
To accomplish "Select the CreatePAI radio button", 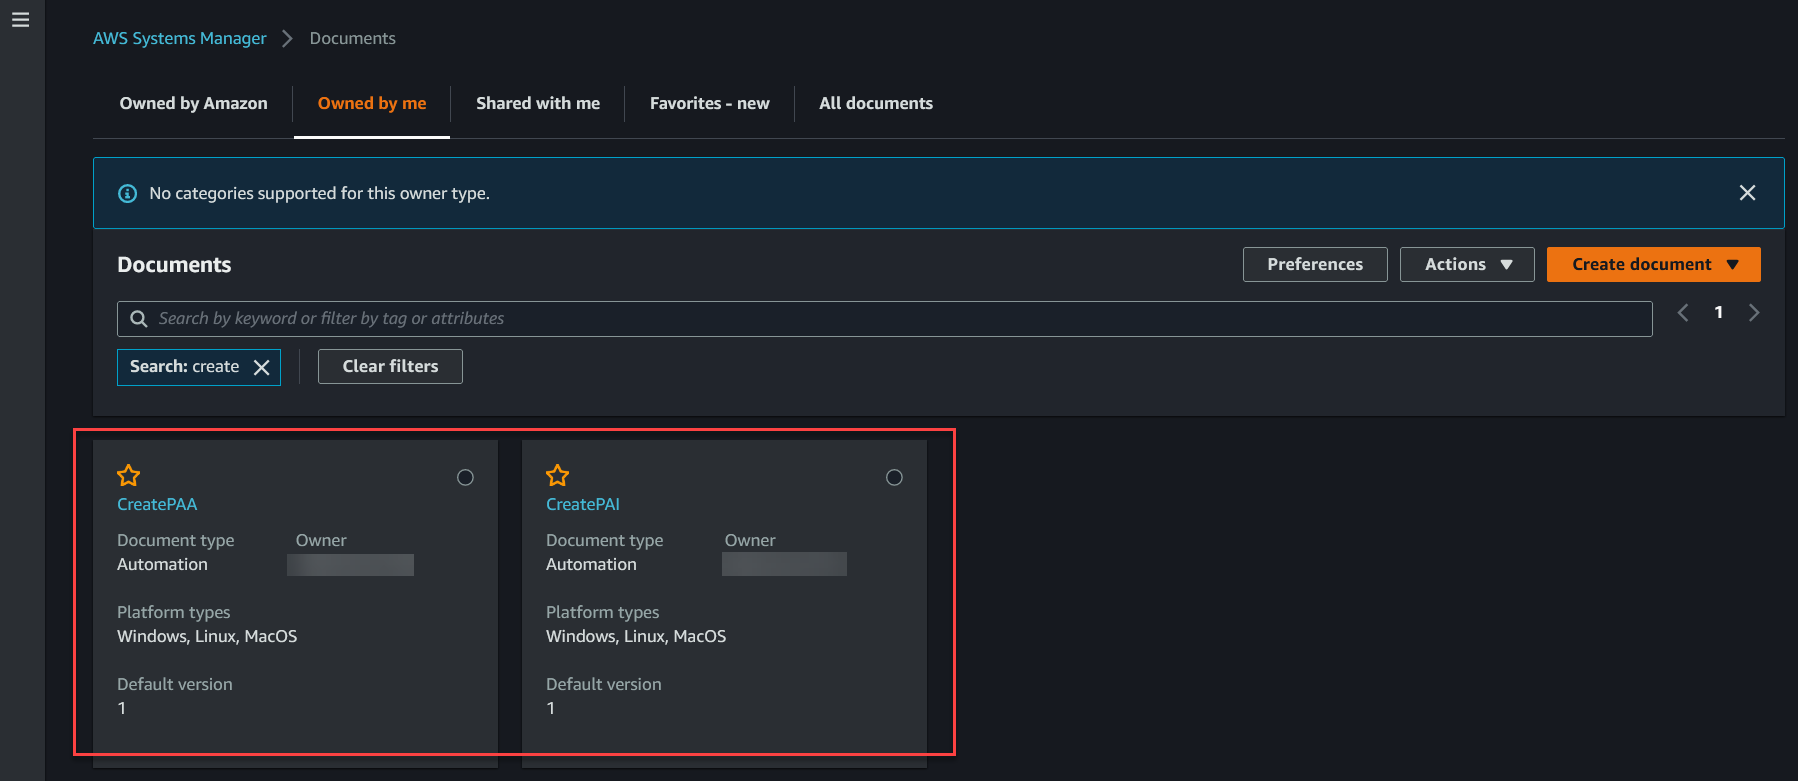I will [894, 478].
